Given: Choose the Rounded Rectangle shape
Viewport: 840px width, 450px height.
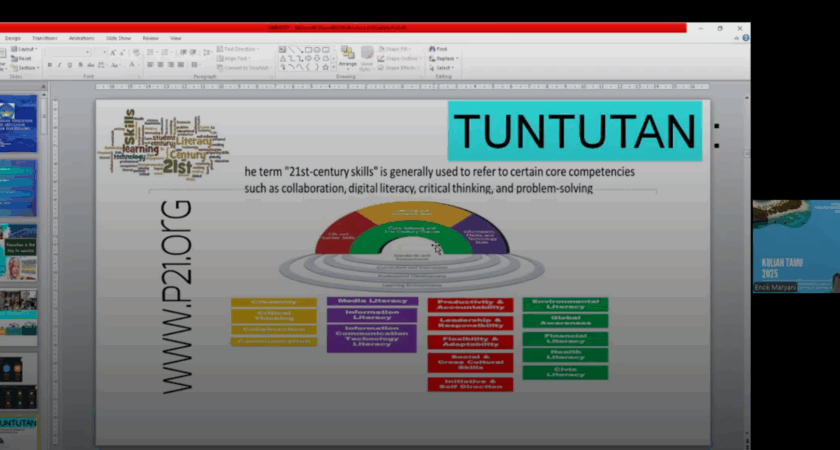Looking at the screenshot, I should (x=326, y=49).
